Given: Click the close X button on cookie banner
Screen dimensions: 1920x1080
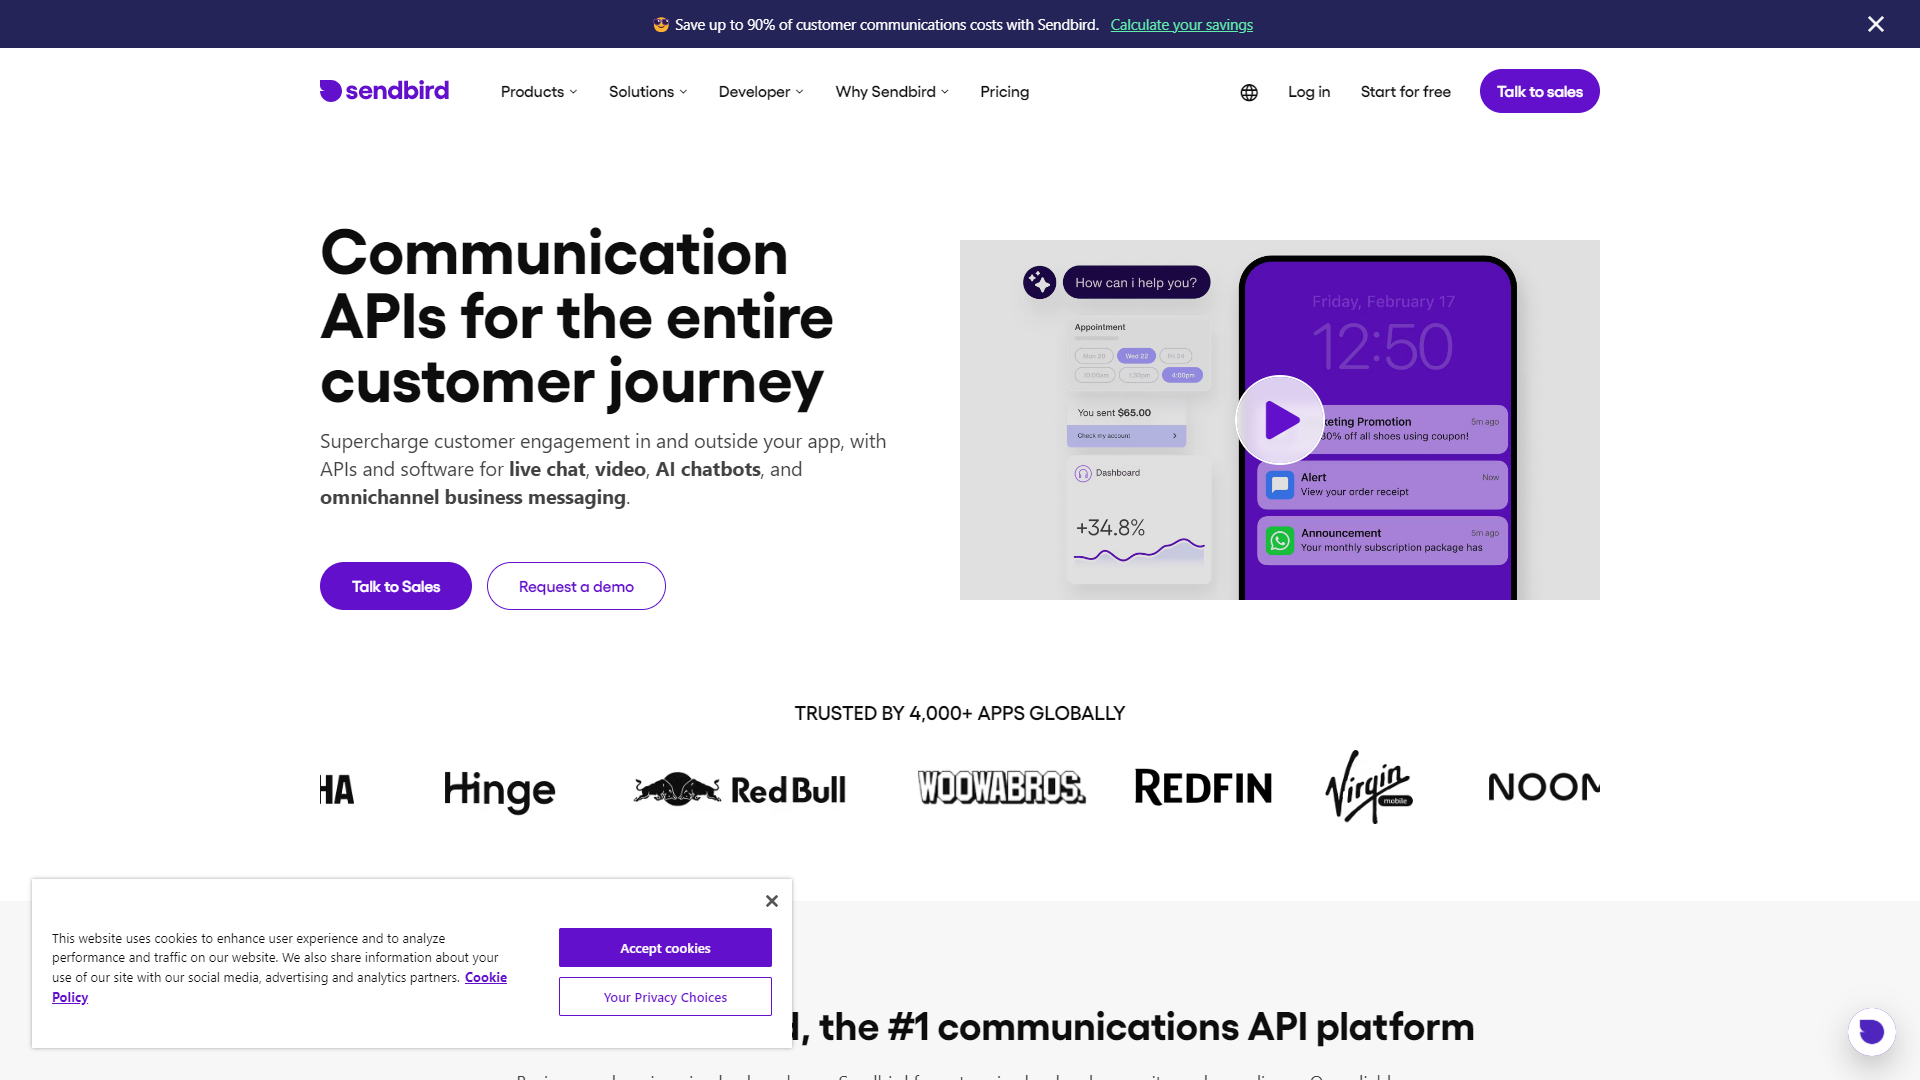Looking at the screenshot, I should pyautogui.click(x=771, y=901).
